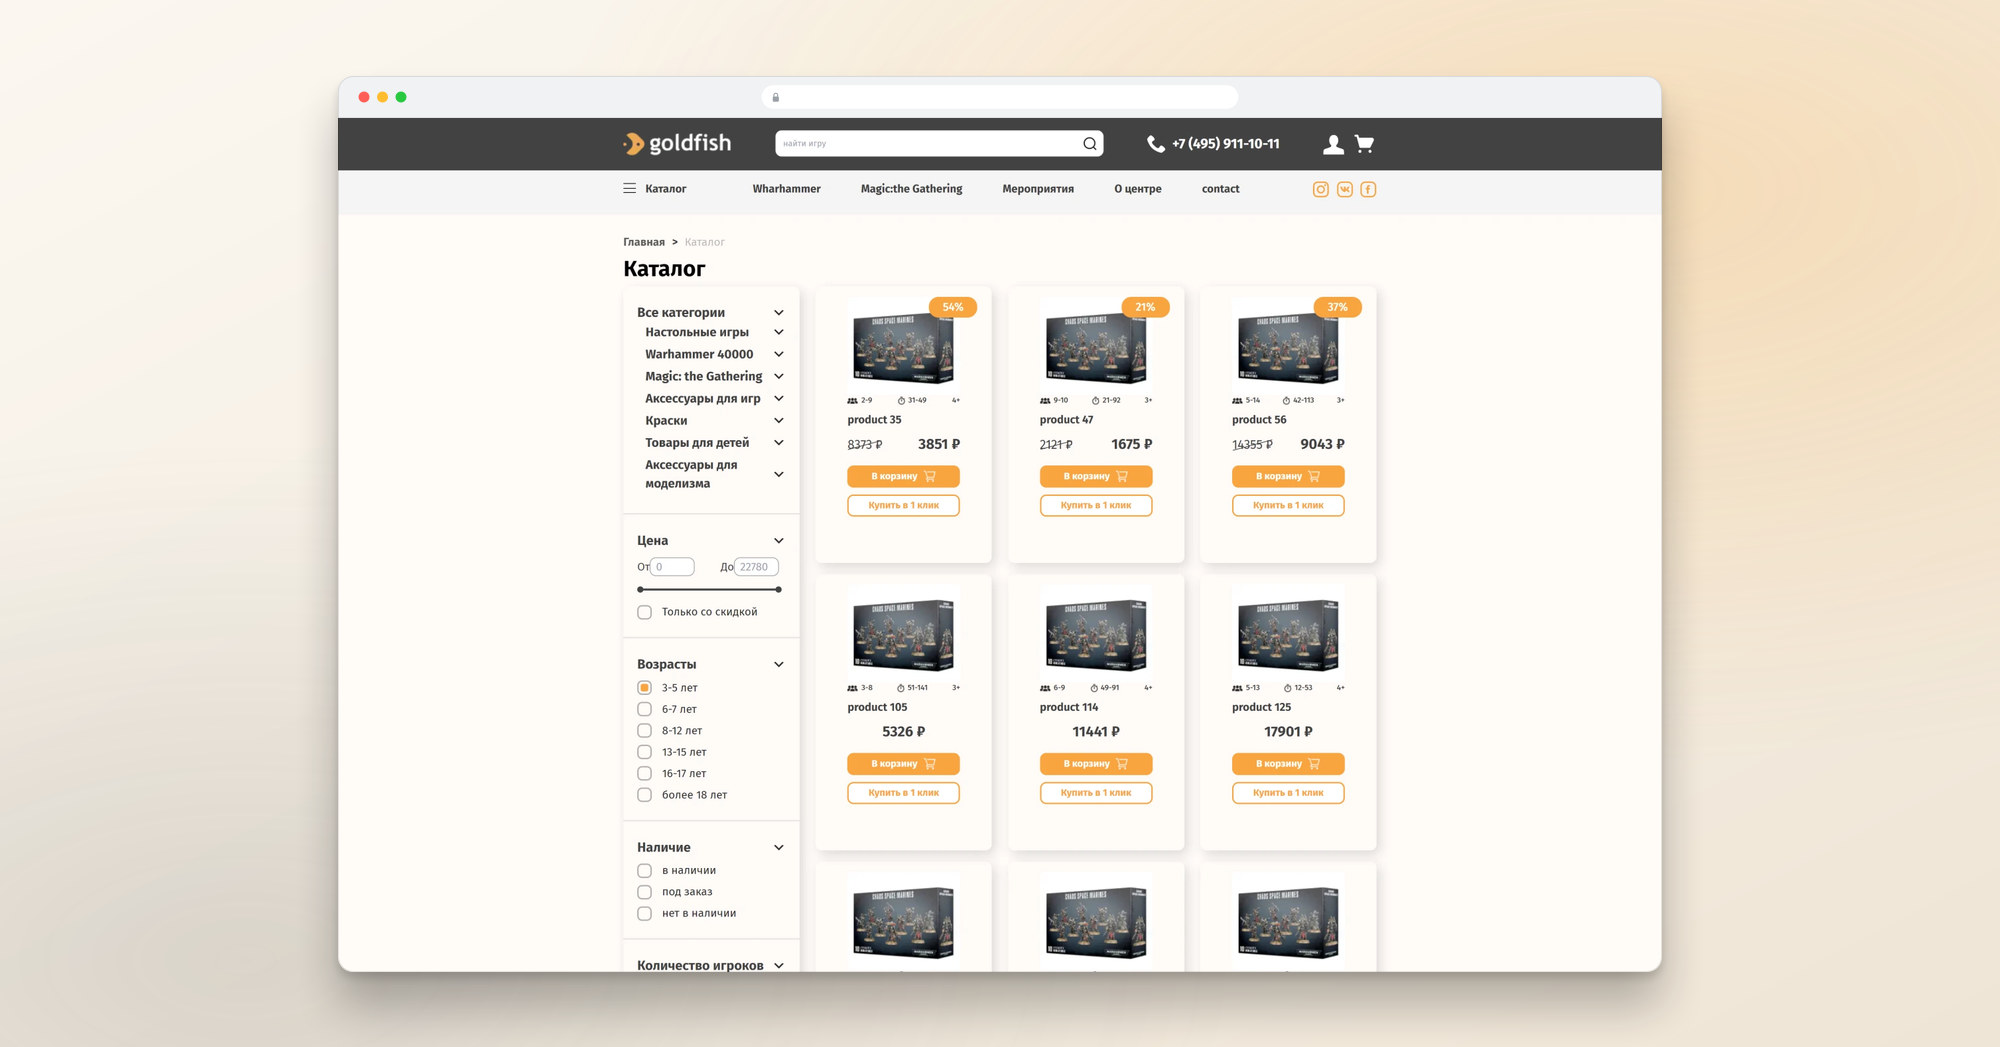Click the price 'От' input field
2000x1047 pixels.
672,567
